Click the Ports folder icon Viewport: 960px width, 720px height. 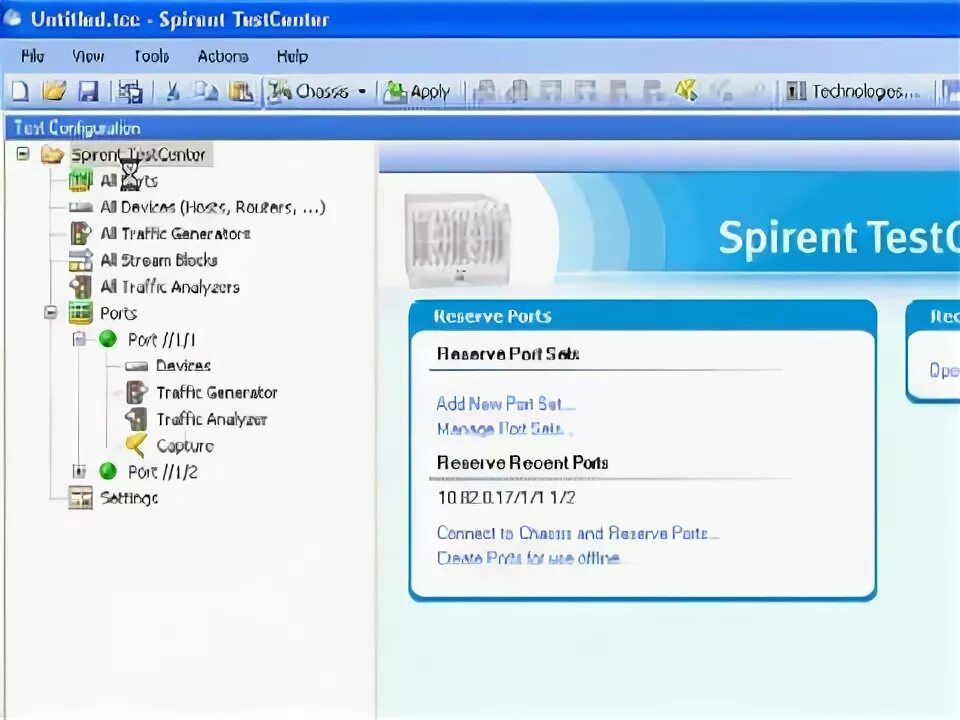point(80,313)
